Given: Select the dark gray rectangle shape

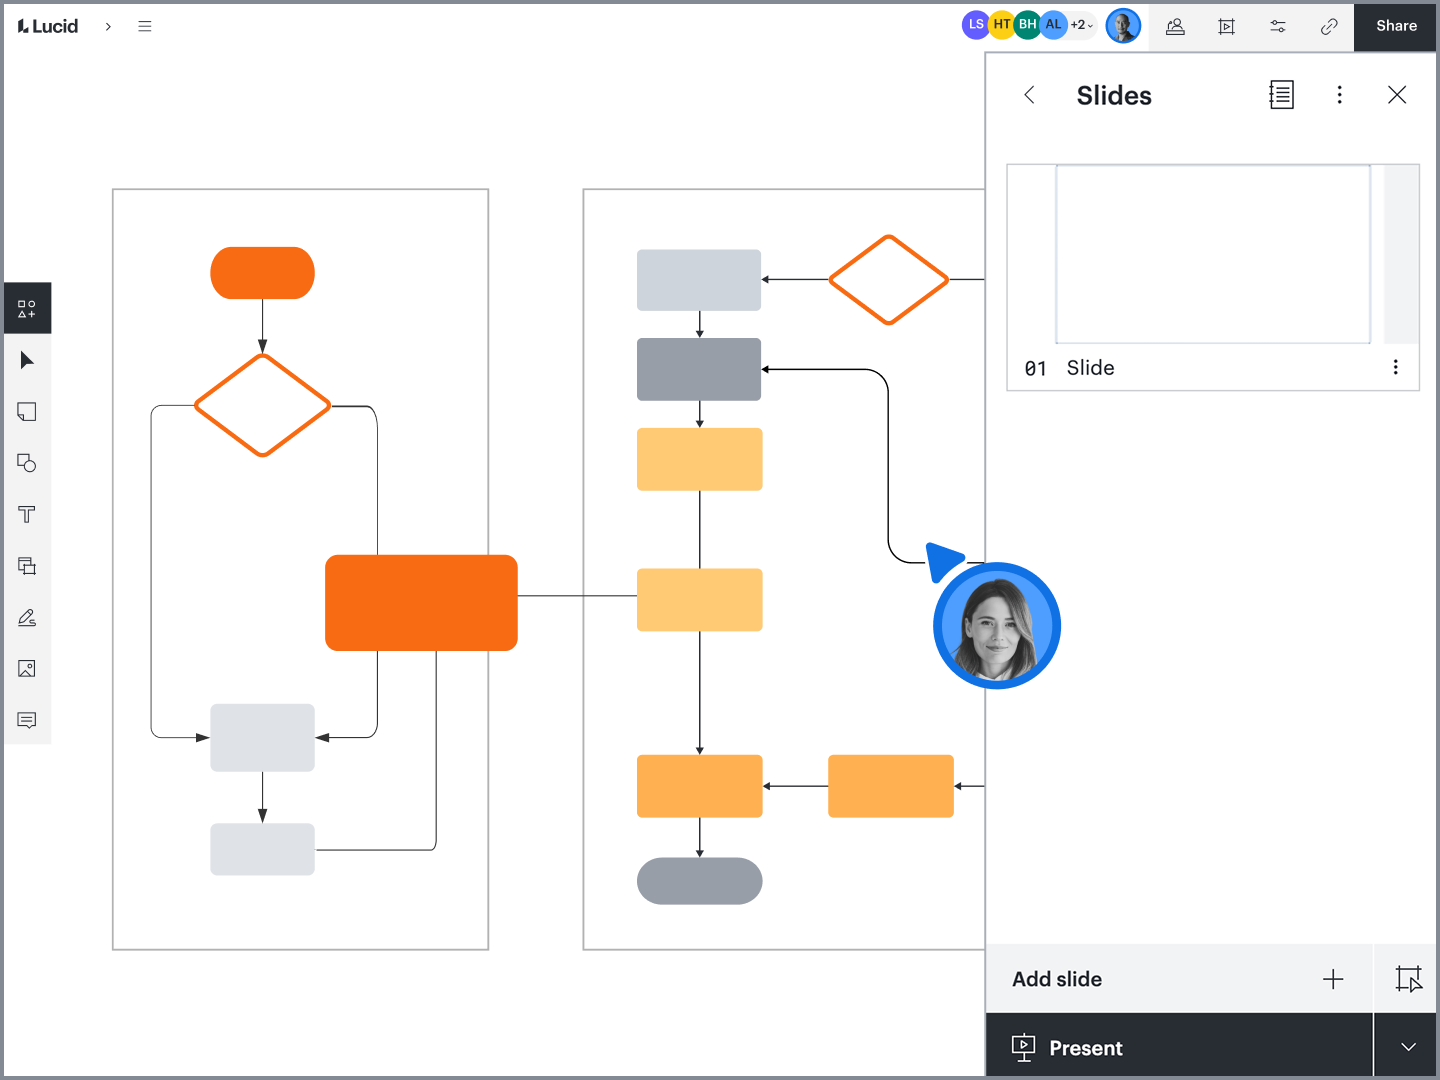Looking at the screenshot, I should [x=699, y=369].
